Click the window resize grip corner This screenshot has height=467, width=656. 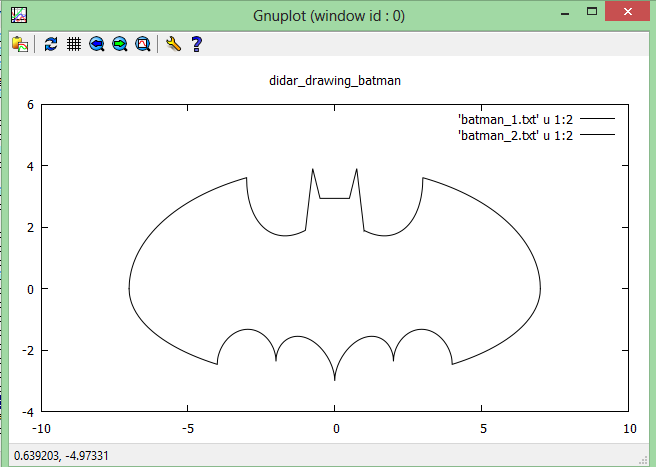[643, 460]
